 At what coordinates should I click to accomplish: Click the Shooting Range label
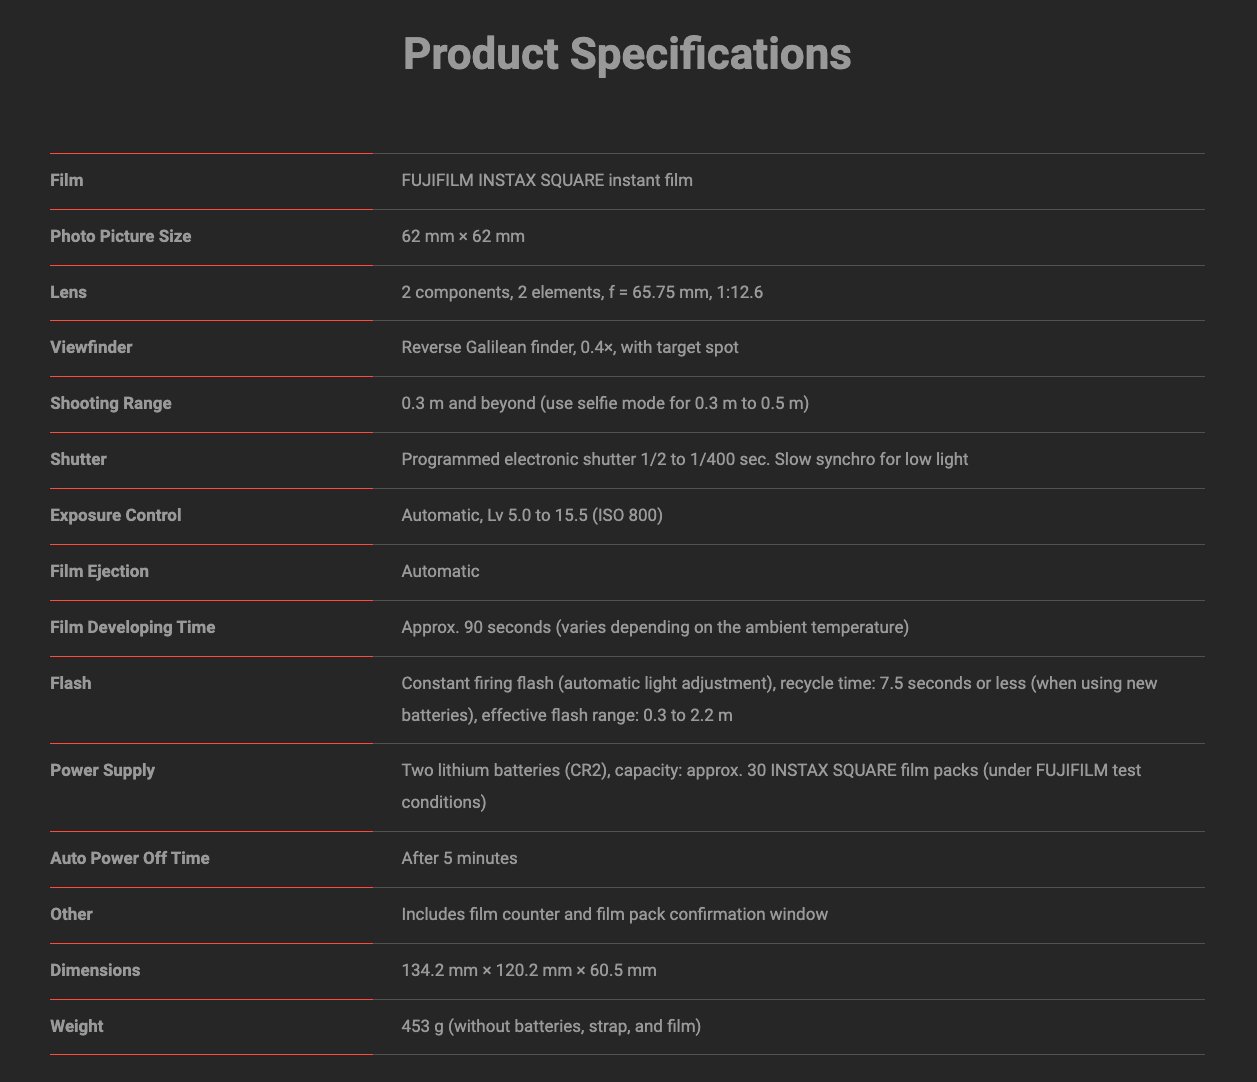click(111, 403)
